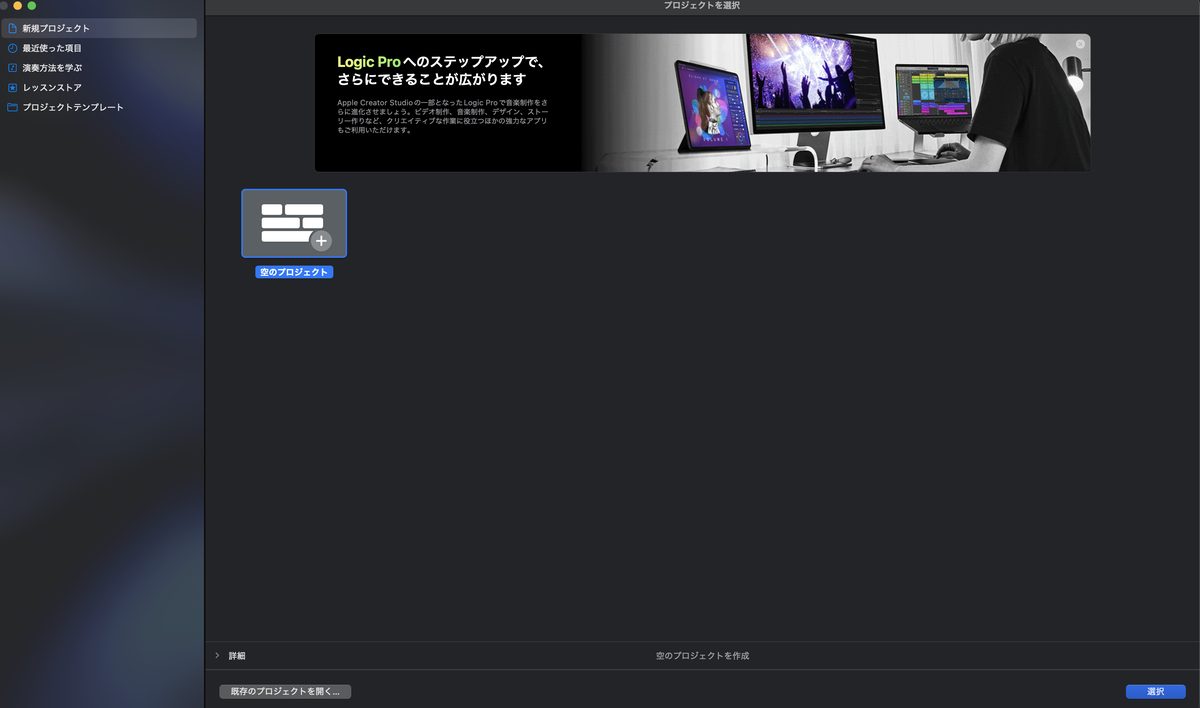Screen dimensions: 1200x708
Task: Open プロジェクトテンプレート in the sidebar
Action: pos(99,107)
